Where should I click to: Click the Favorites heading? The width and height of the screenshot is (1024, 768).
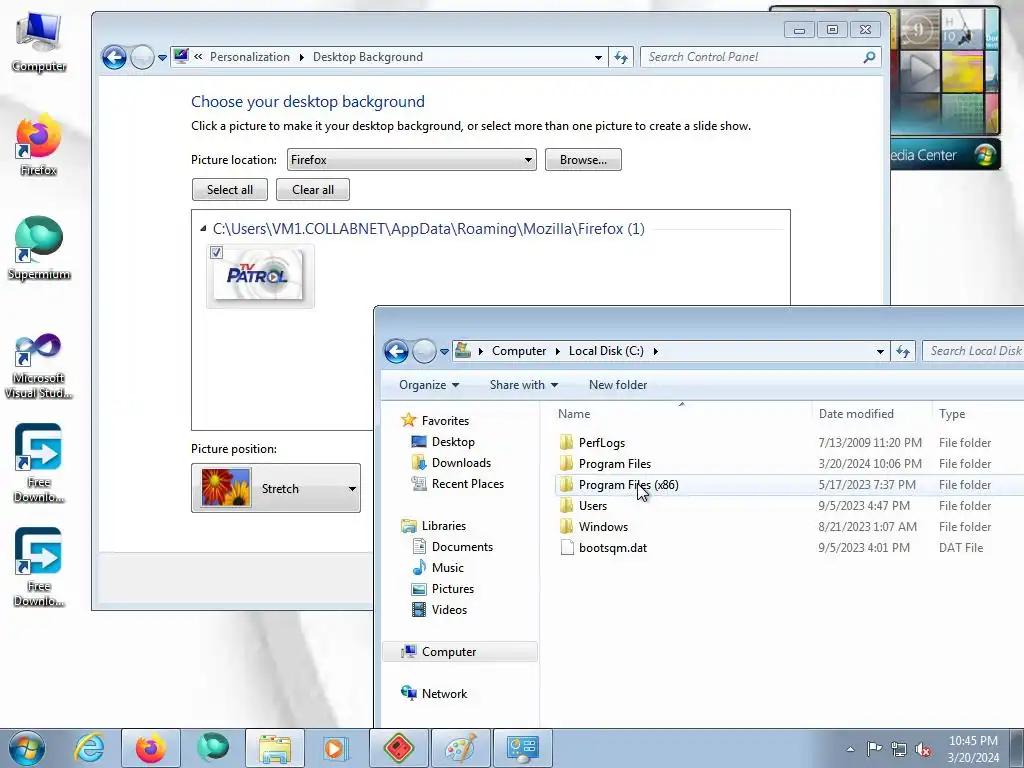[435, 421]
